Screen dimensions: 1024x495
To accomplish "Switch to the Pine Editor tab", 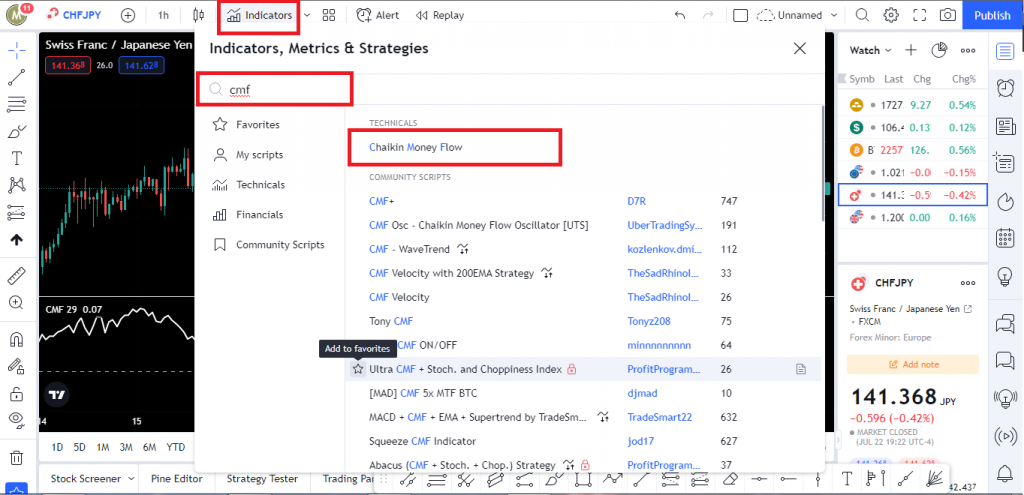I will click(176, 479).
